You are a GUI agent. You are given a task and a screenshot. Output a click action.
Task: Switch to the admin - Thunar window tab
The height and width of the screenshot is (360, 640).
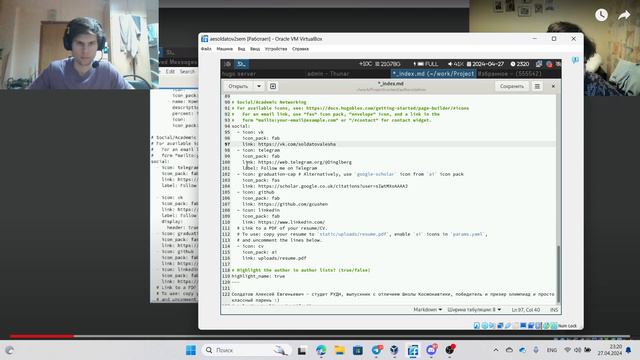[x=328, y=74]
